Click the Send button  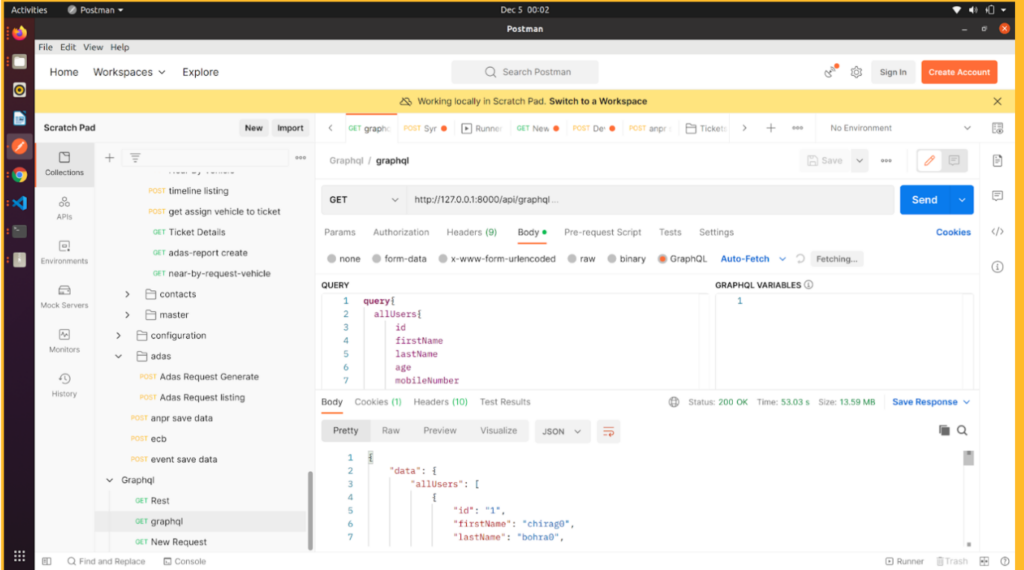pos(924,200)
